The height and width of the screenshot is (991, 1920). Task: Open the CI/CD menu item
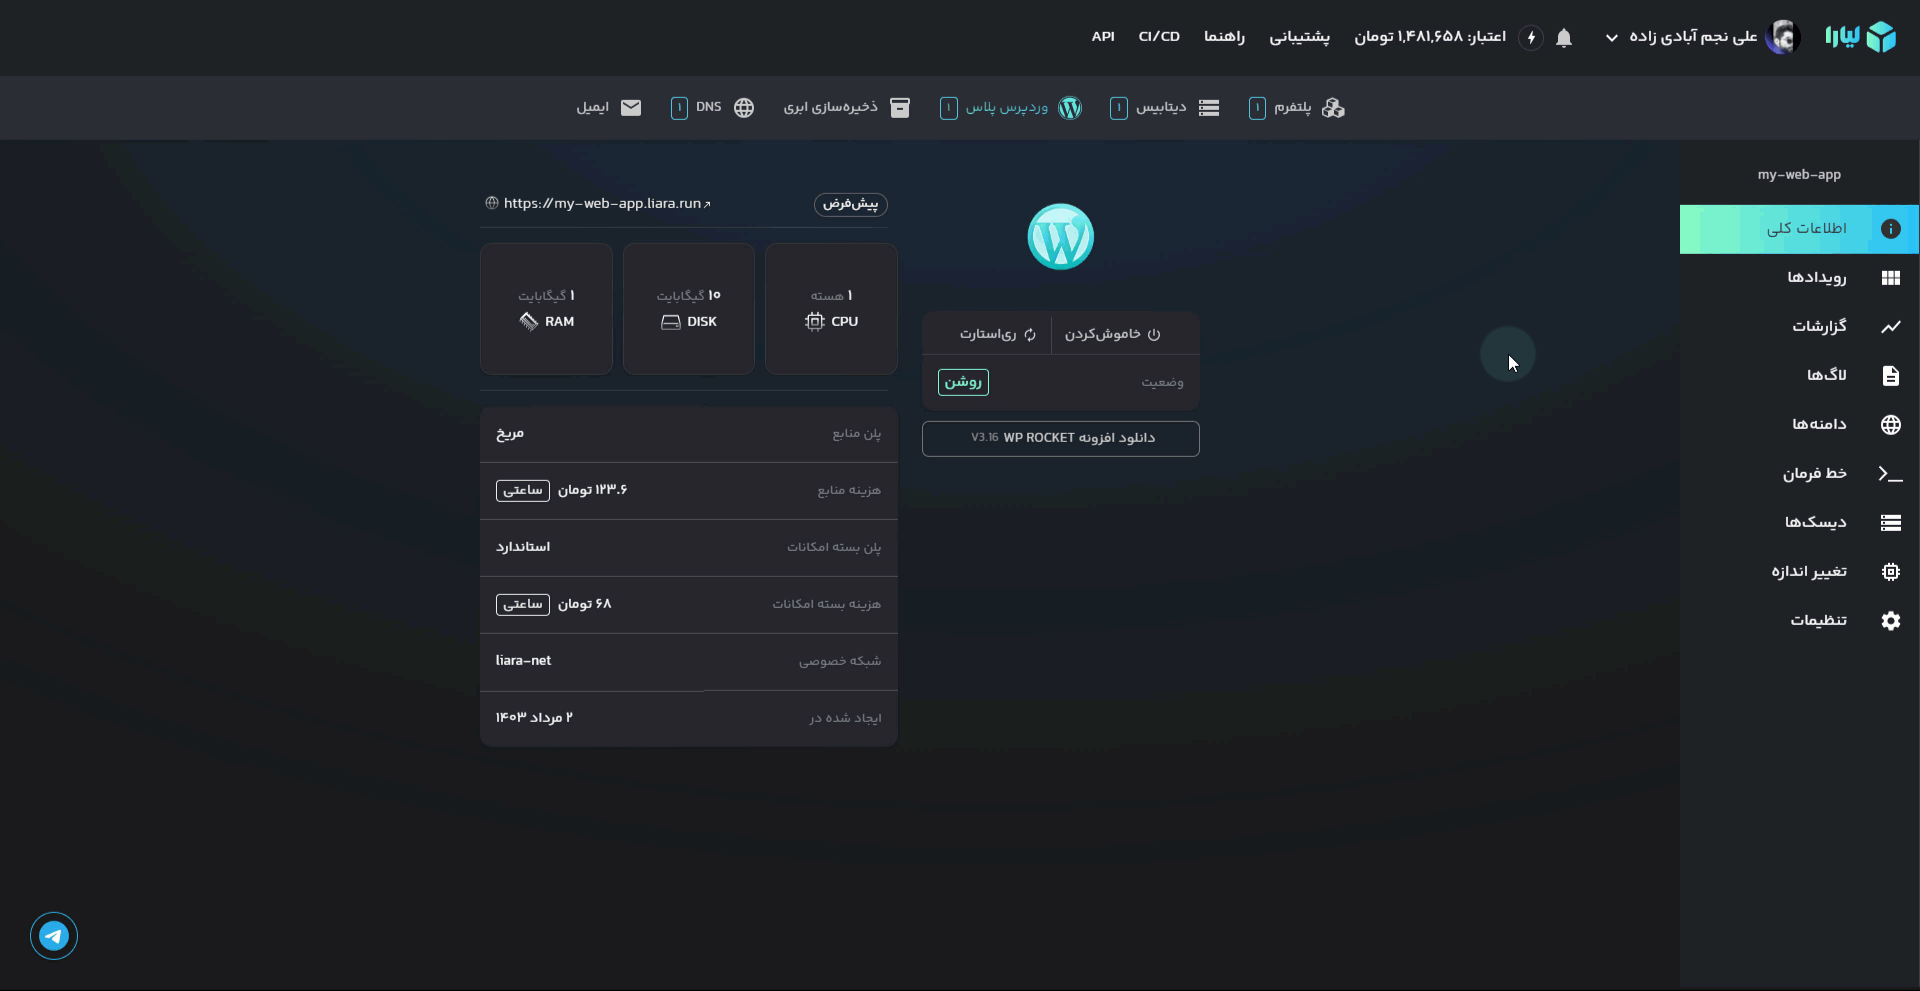[x=1159, y=37]
